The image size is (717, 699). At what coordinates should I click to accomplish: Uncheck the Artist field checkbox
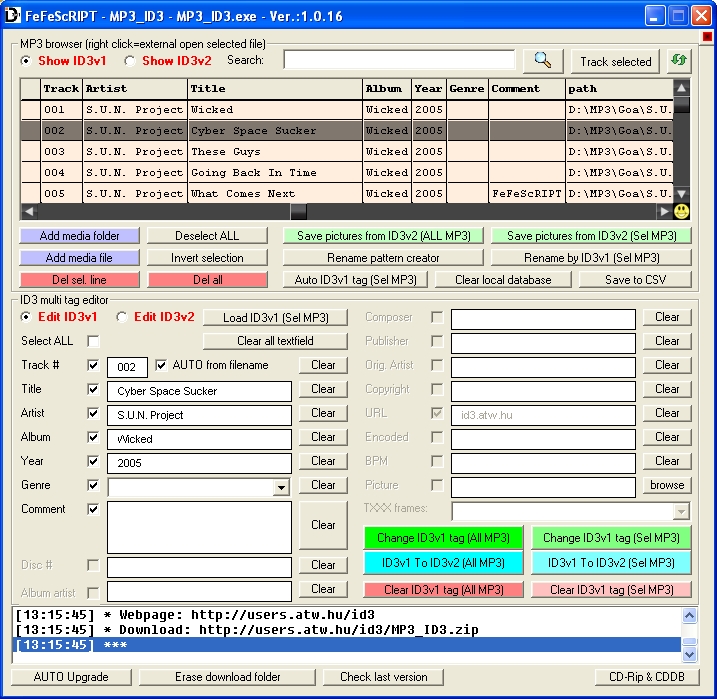coord(93,413)
